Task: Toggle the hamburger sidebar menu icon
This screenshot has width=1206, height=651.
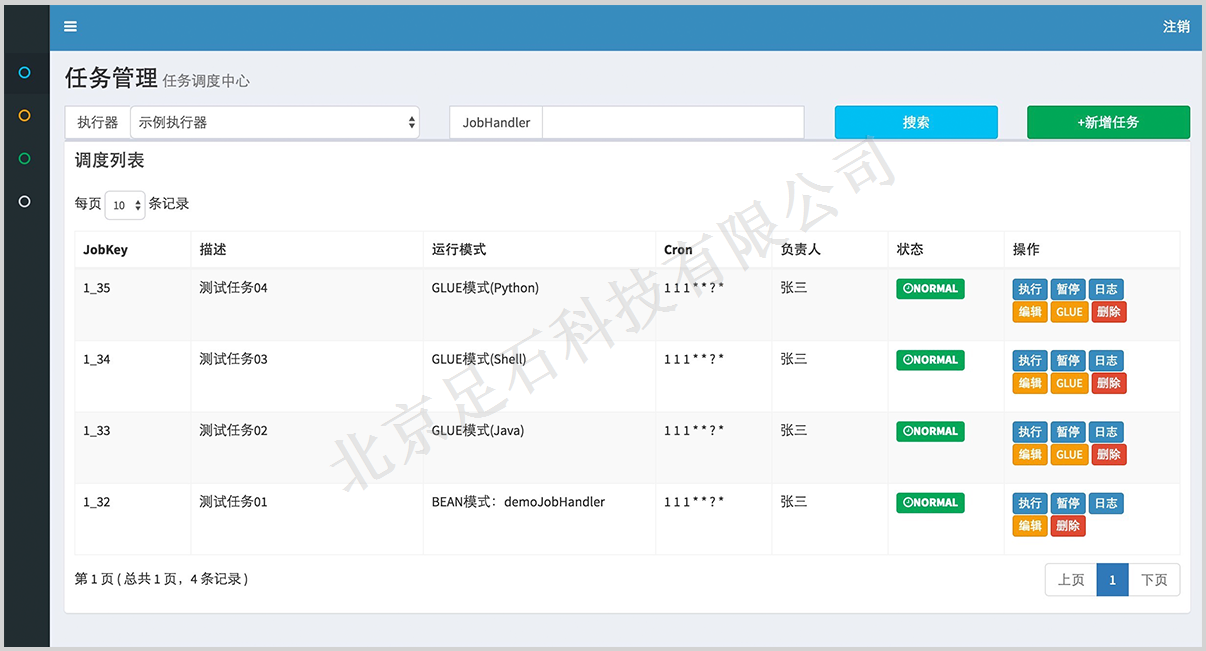Action: click(x=70, y=27)
